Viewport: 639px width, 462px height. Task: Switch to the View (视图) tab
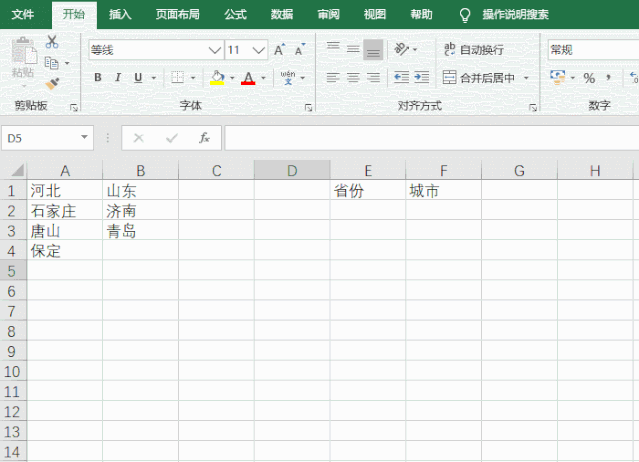click(375, 15)
